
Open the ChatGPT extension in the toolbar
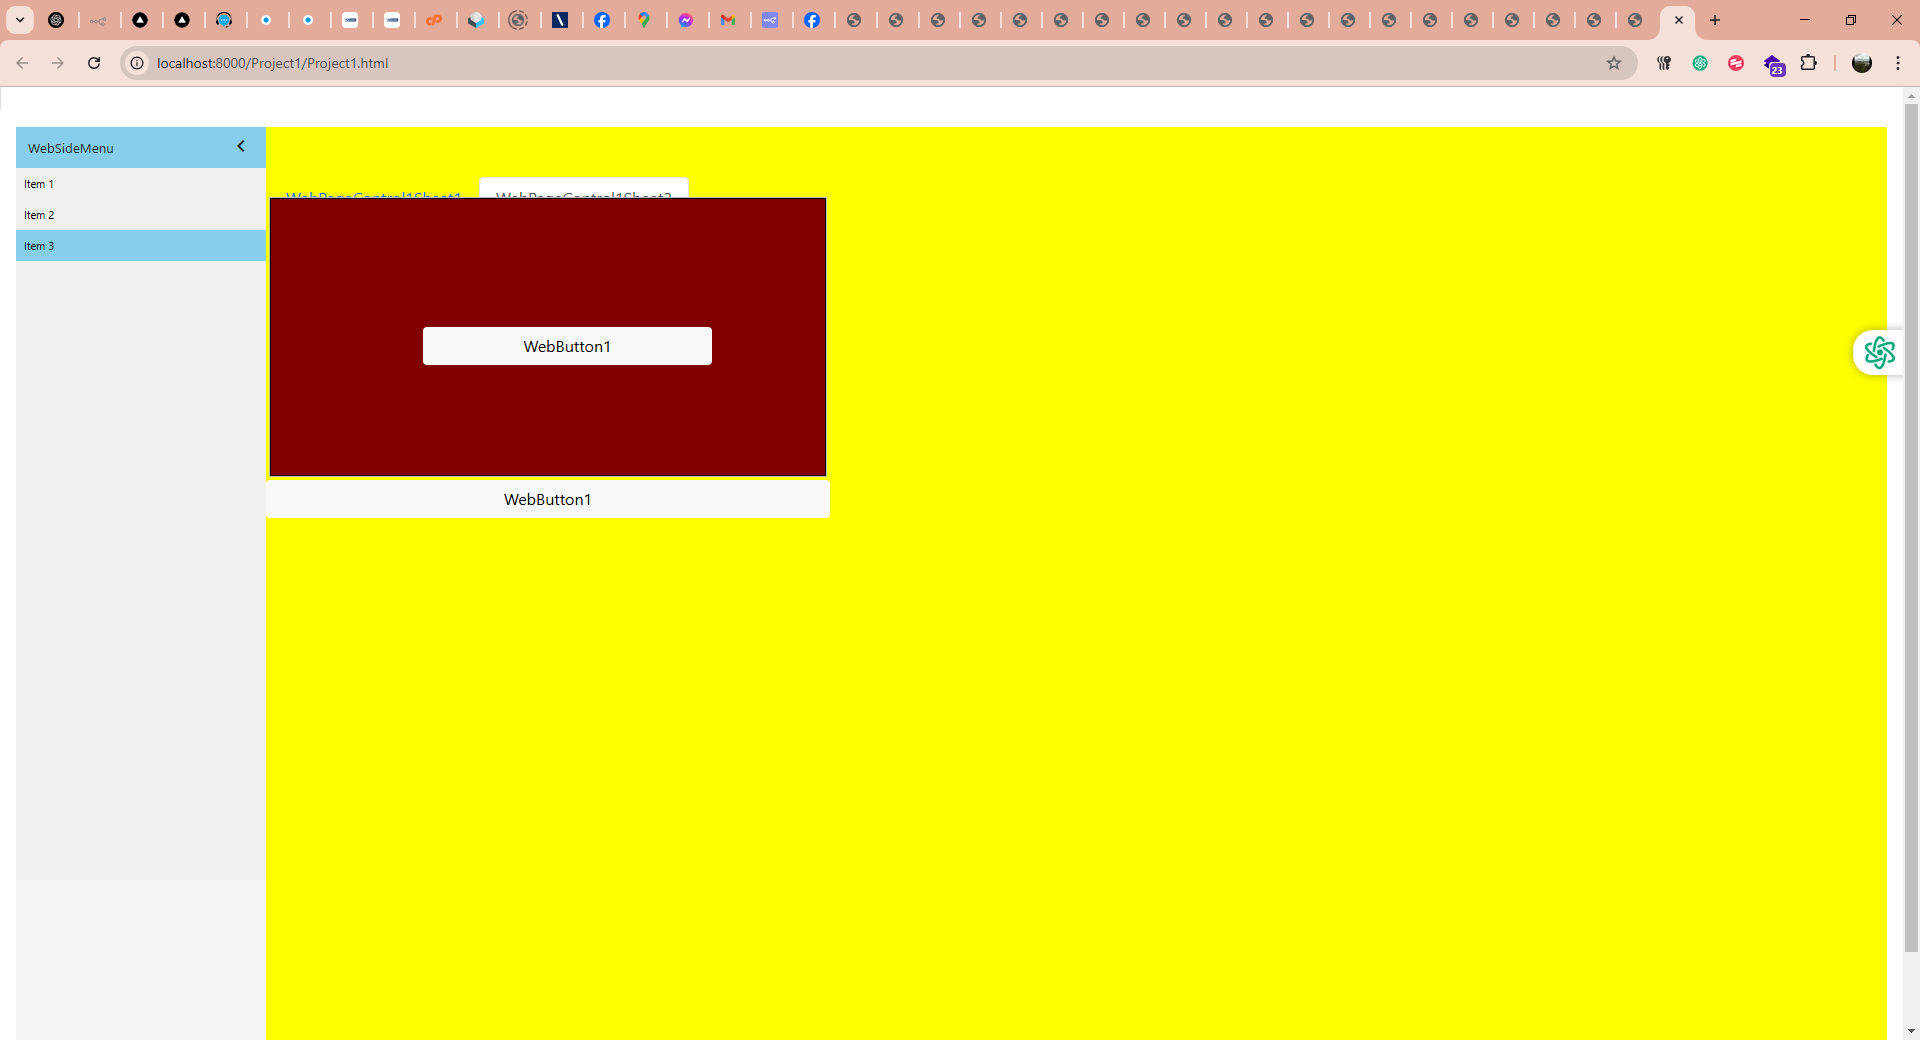pyautogui.click(x=1700, y=63)
